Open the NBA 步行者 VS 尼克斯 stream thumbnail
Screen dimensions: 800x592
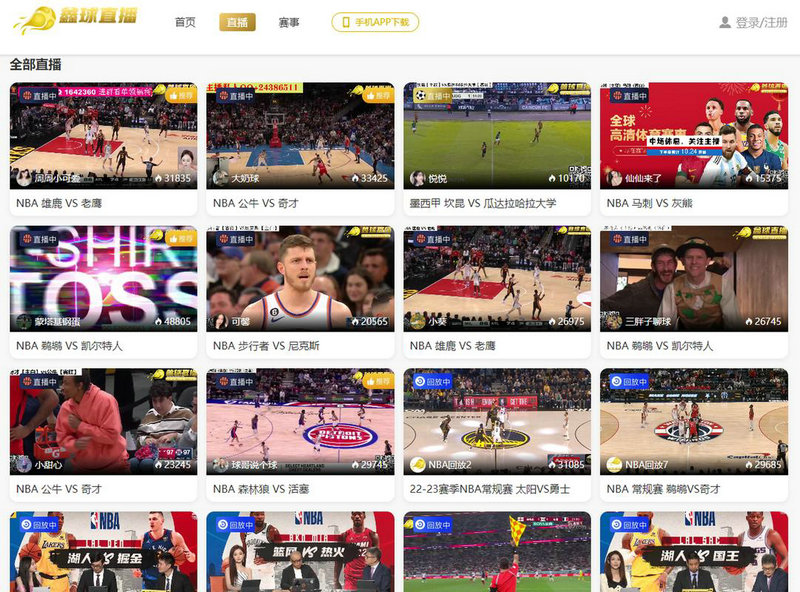pos(300,270)
